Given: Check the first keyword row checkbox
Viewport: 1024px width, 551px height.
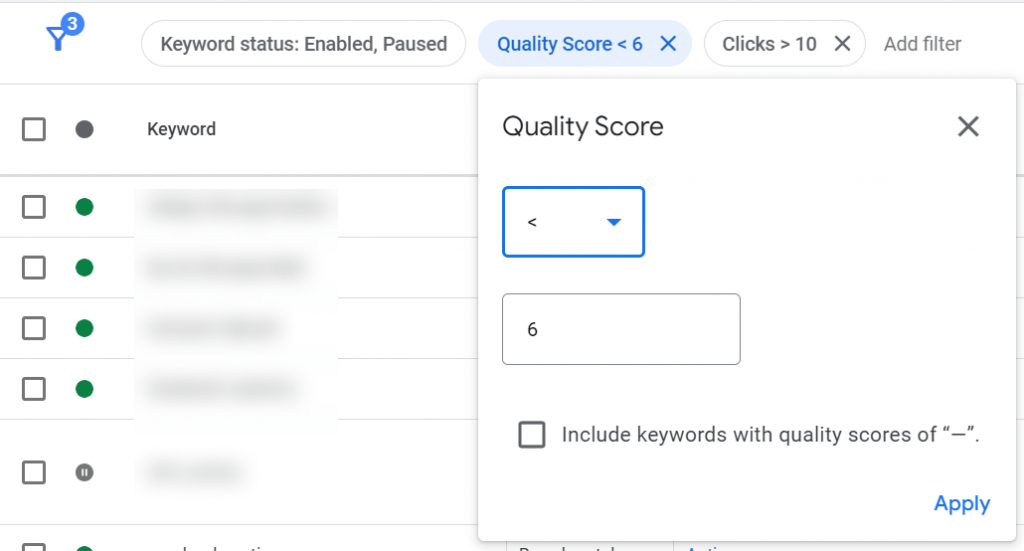Looking at the screenshot, I should (34, 207).
